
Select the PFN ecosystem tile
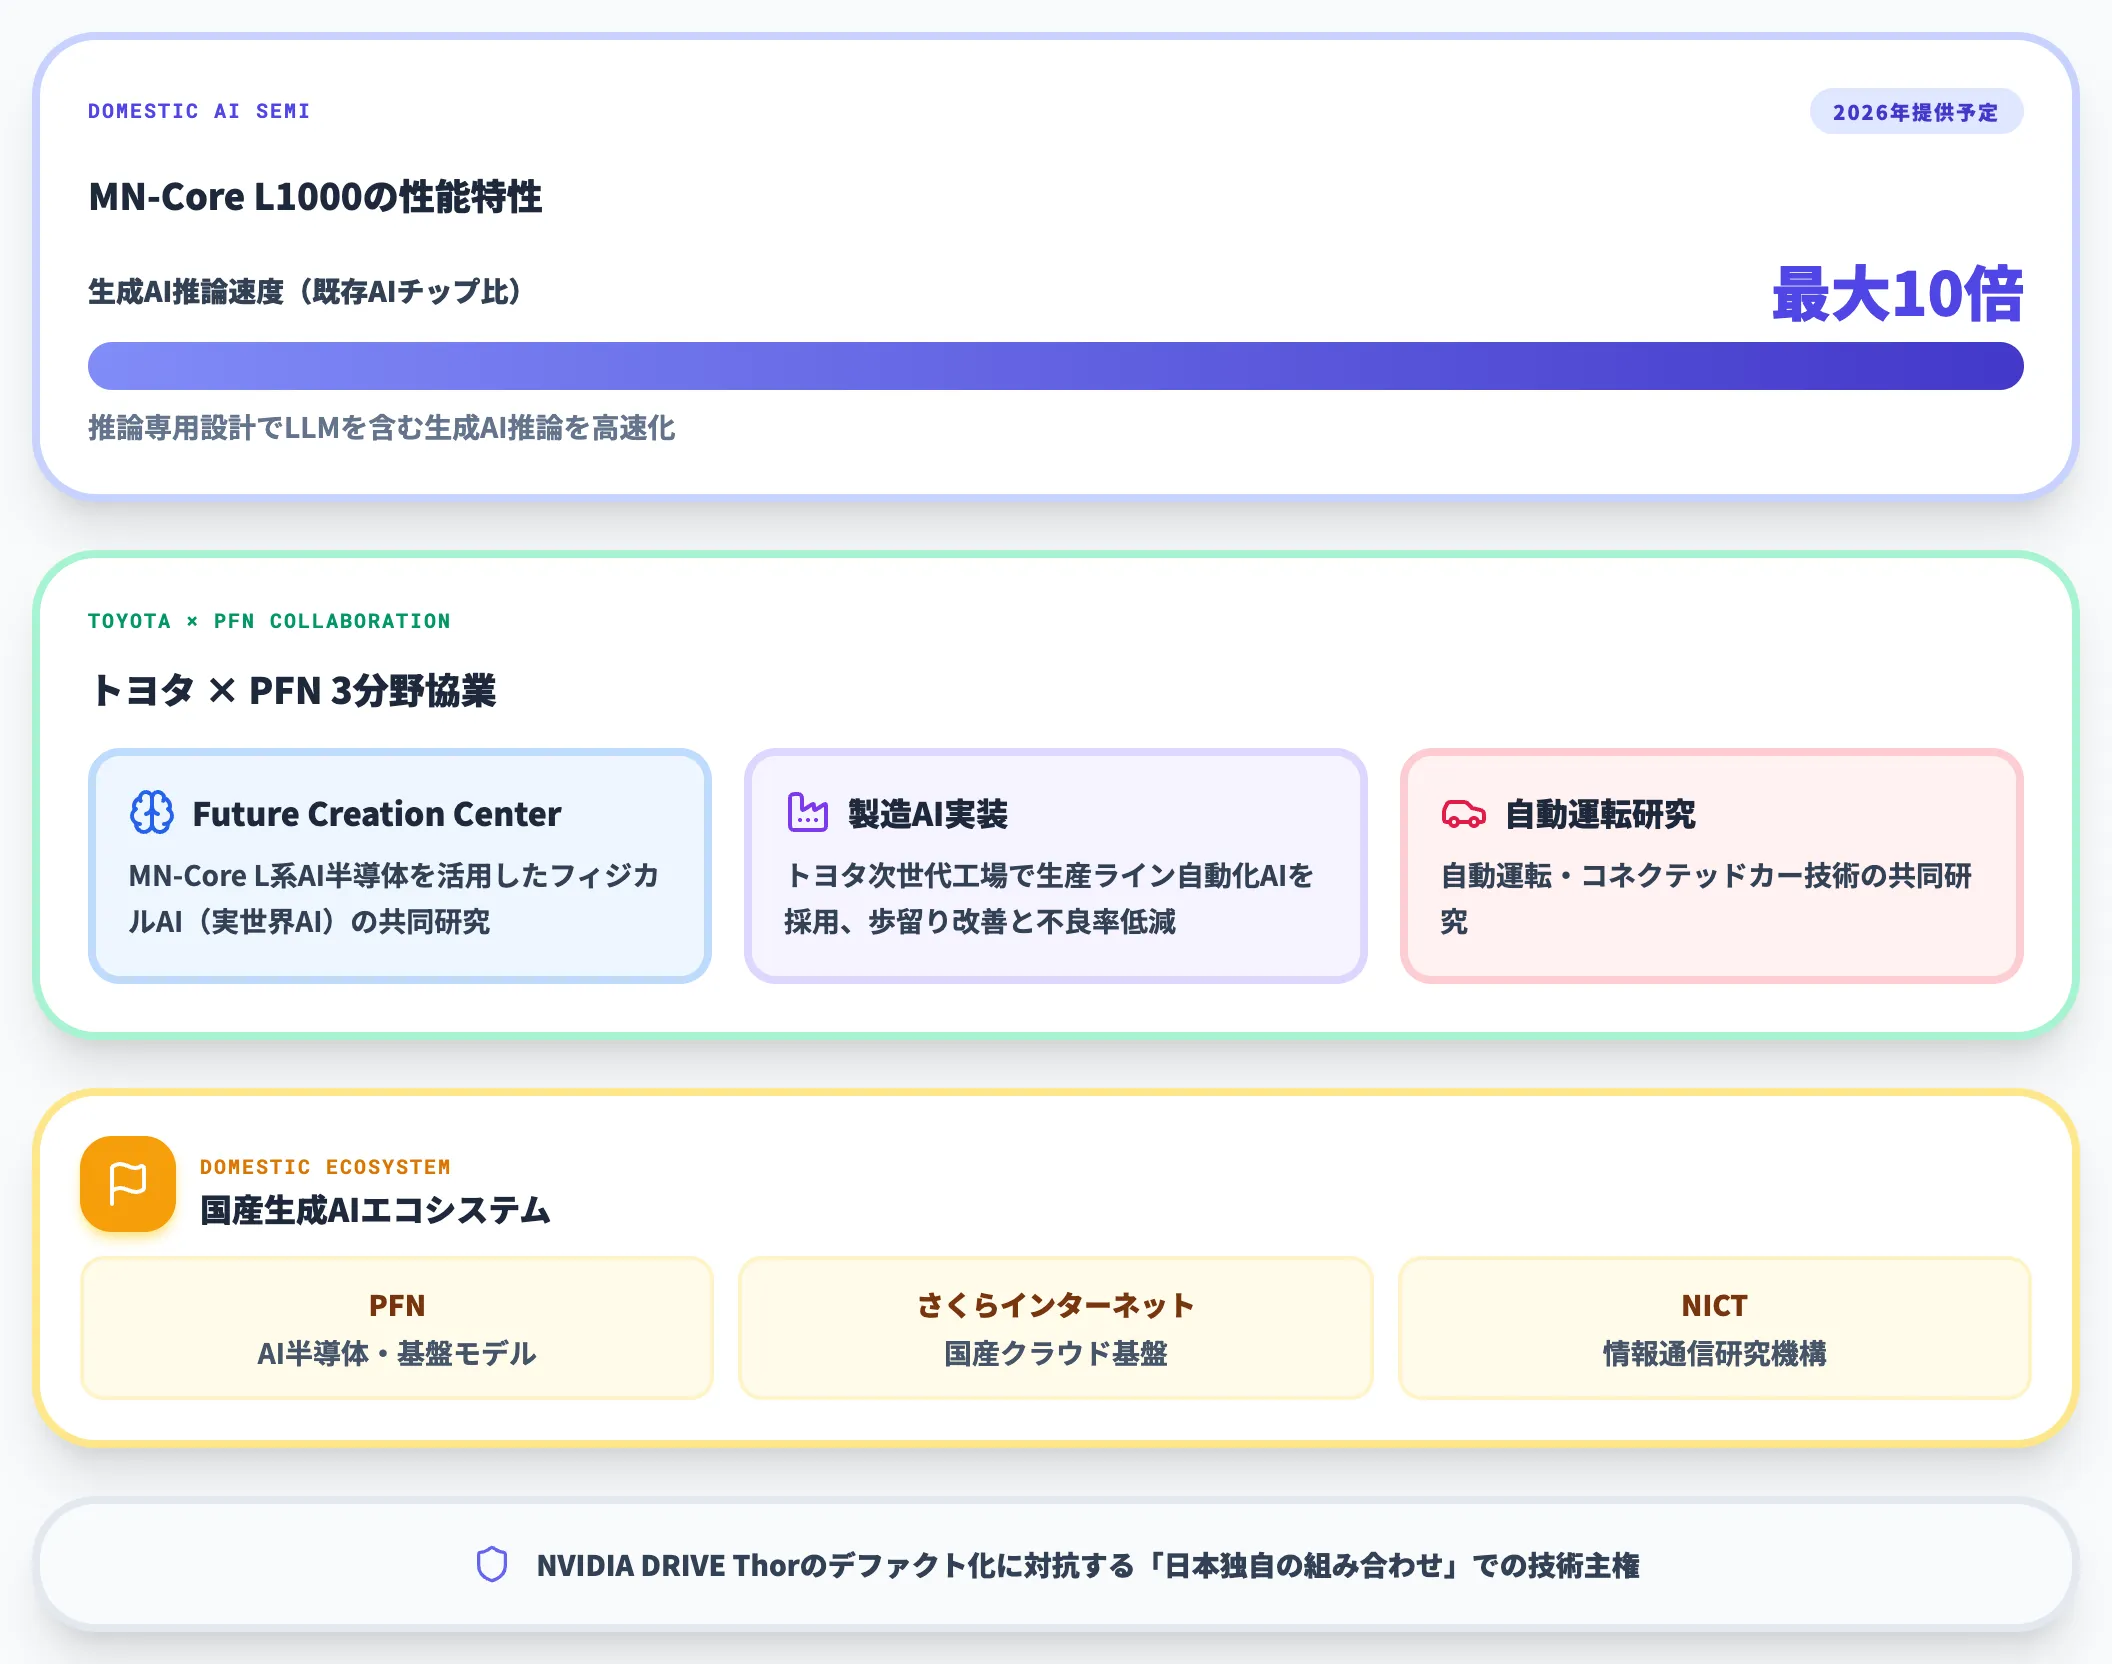[x=397, y=1328]
